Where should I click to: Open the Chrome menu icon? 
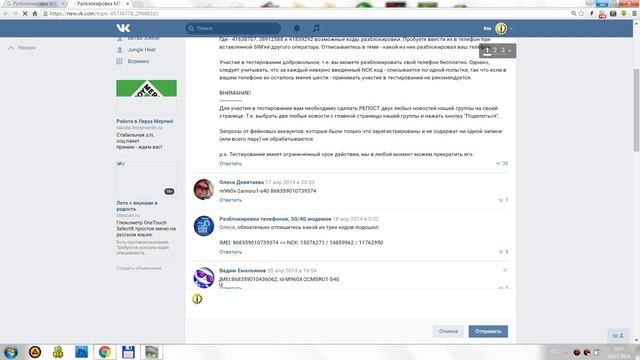tap(634, 13)
